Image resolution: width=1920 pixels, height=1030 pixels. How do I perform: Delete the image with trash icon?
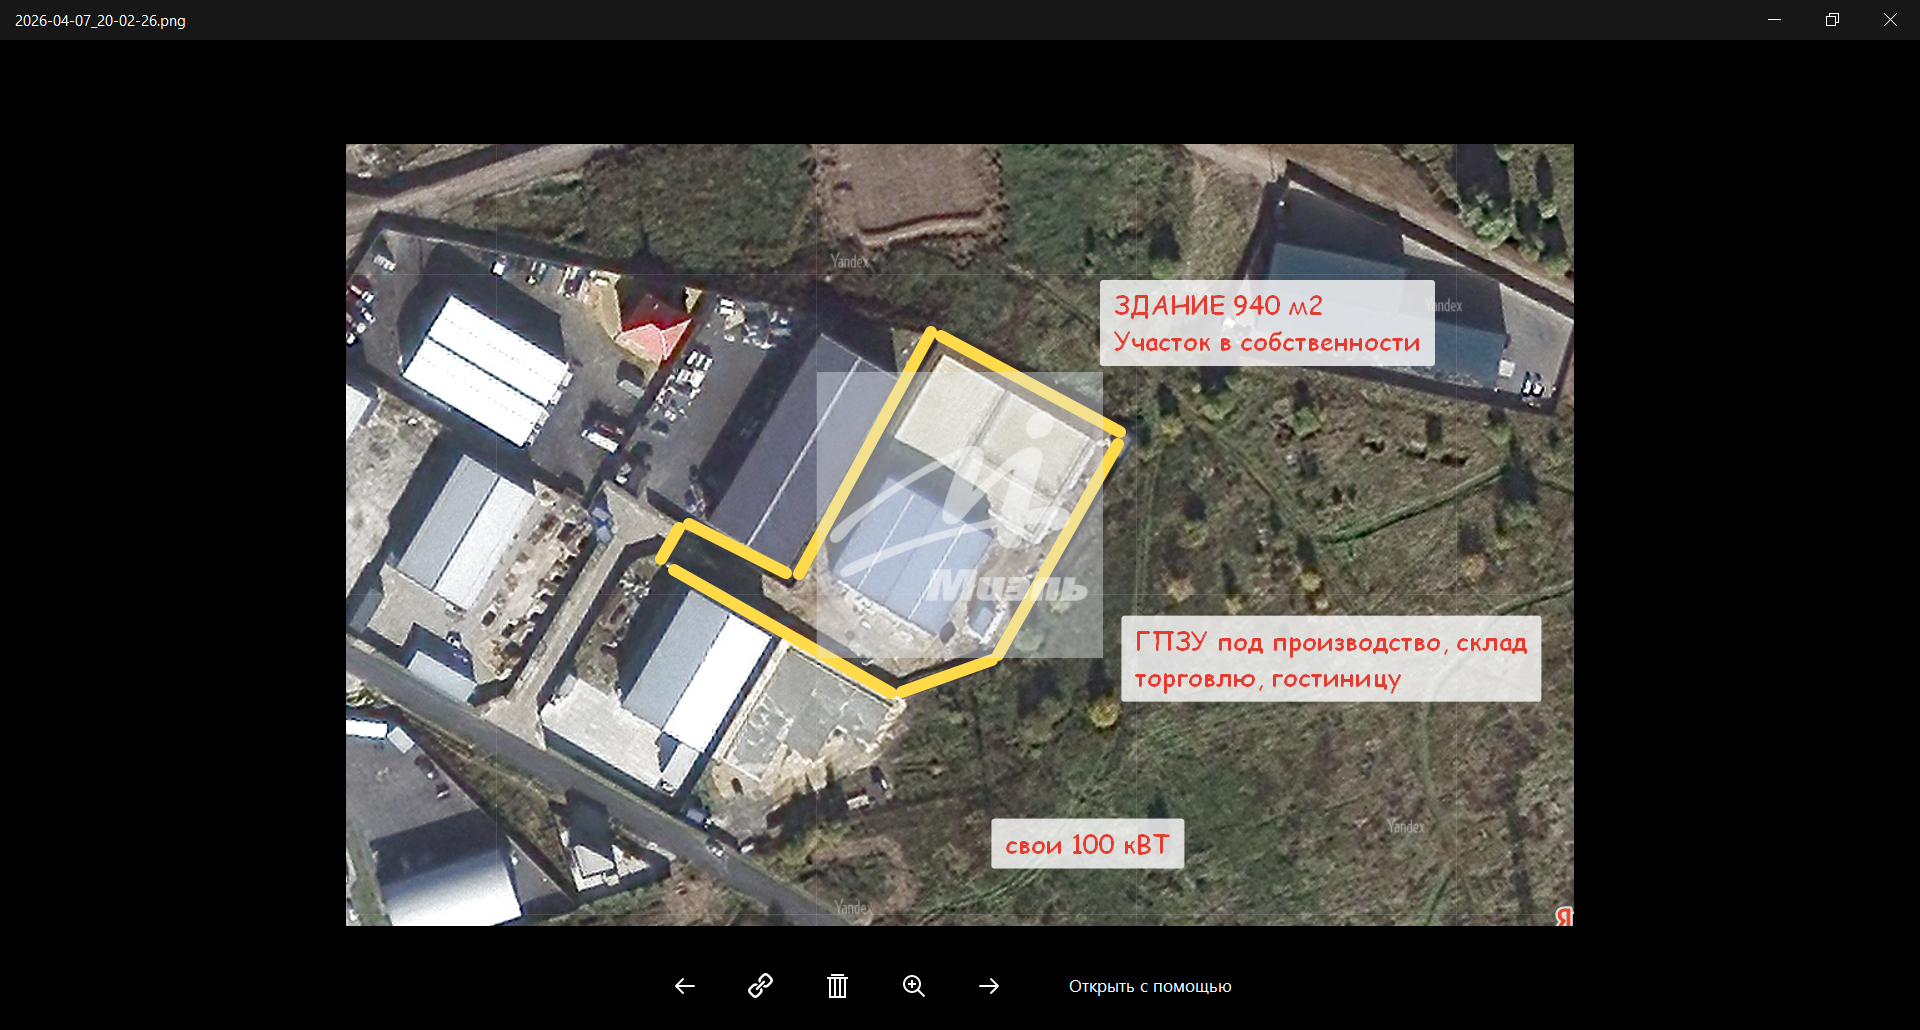(x=837, y=986)
